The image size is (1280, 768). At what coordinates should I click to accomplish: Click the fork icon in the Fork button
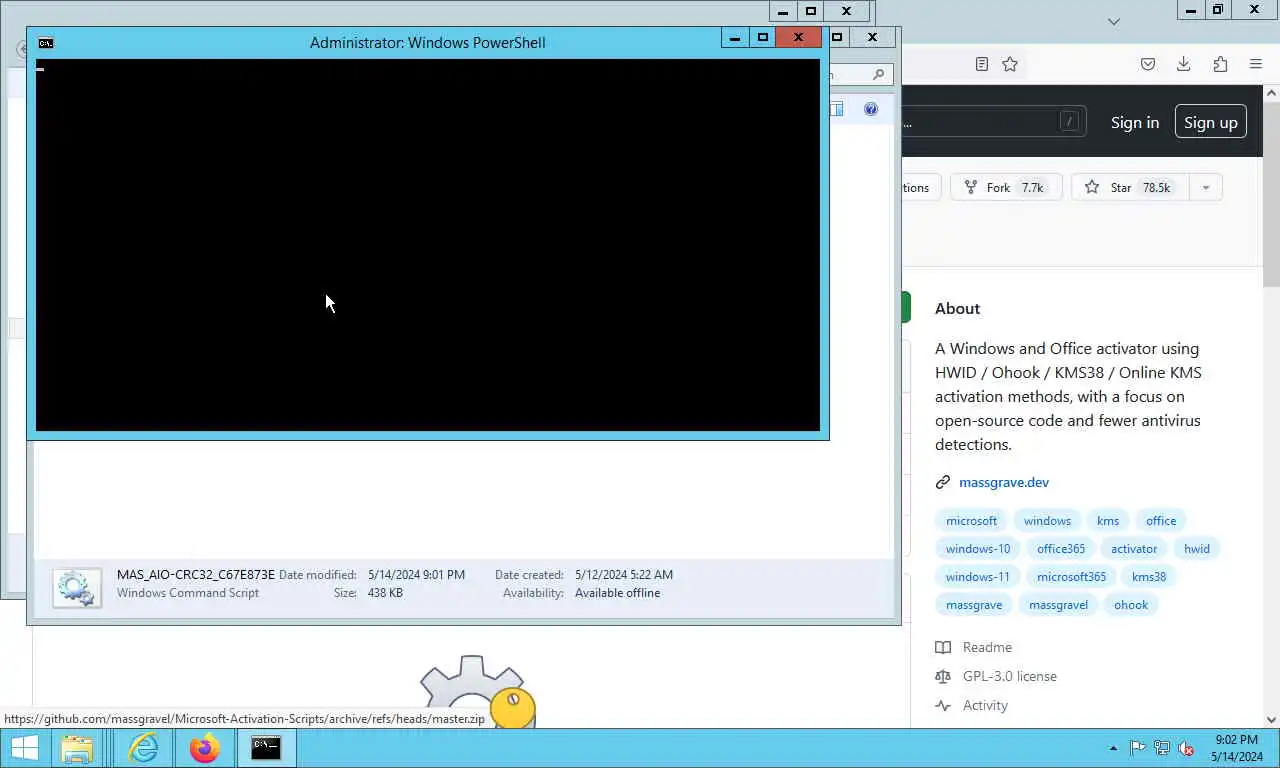click(x=970, y=187)
